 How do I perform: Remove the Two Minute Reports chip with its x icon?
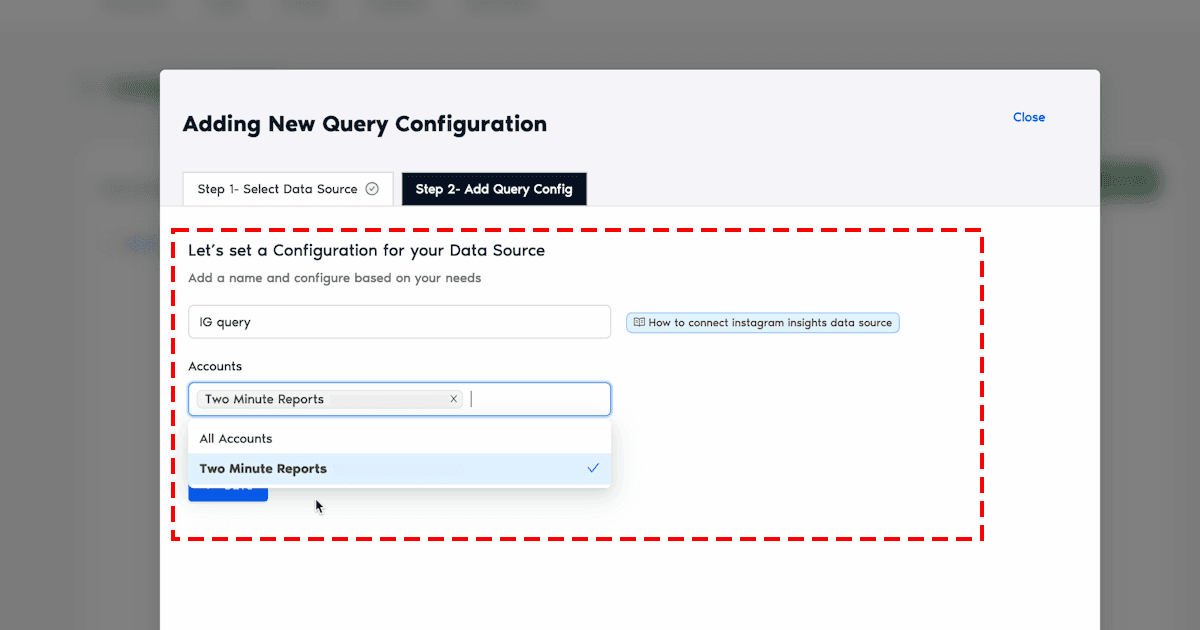point(453,399)
